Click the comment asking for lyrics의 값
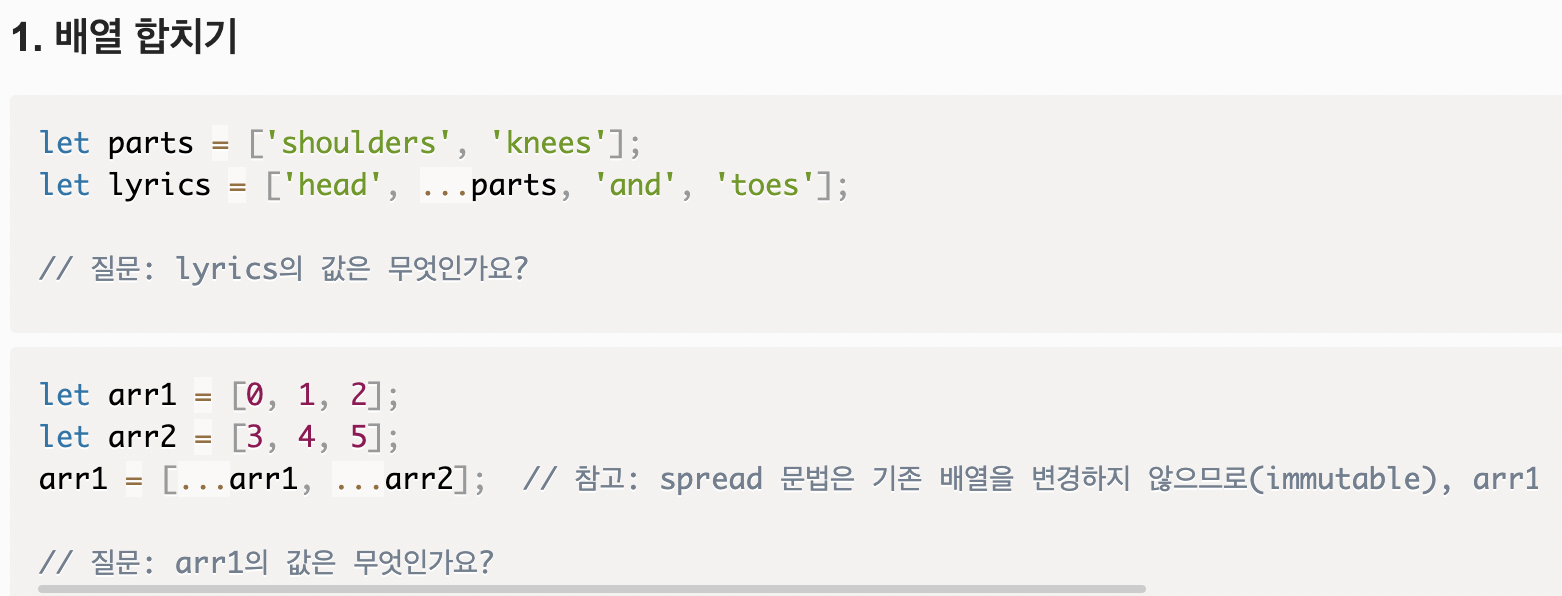This screenshot has width=1562, height=596. [x=282, y=268]
